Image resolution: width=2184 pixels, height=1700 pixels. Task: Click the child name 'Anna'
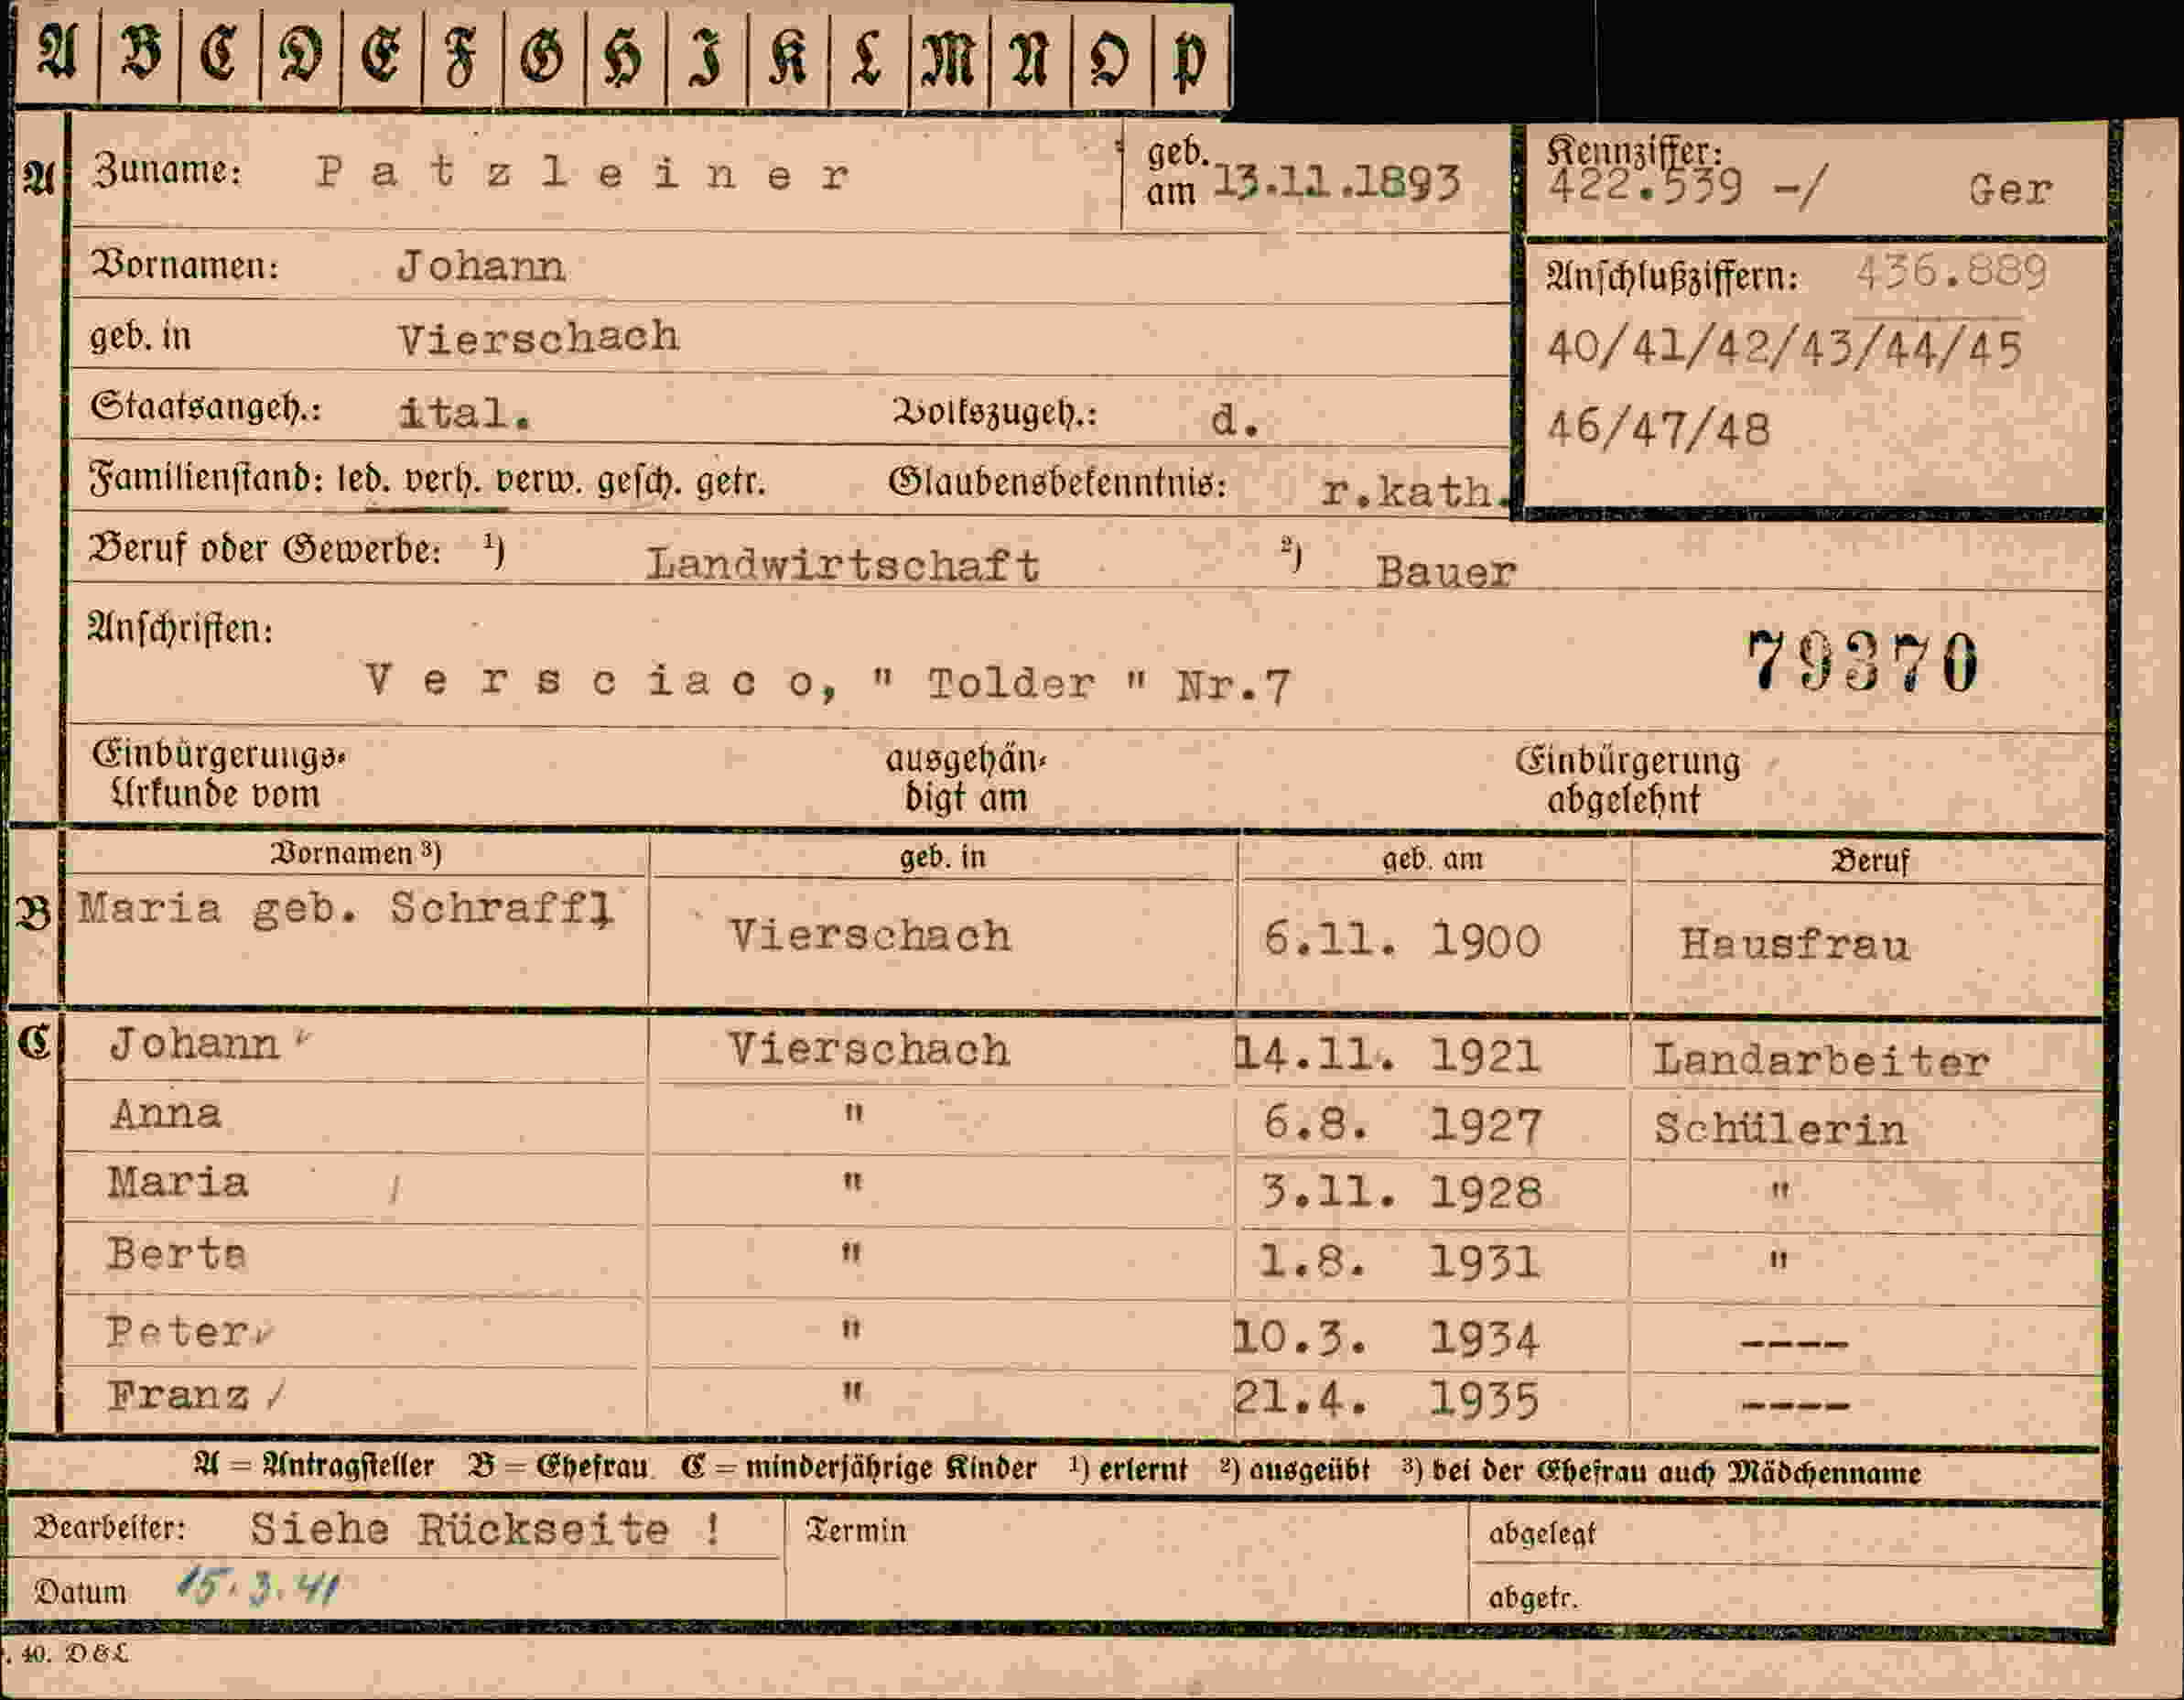(x=166, y=1113)
